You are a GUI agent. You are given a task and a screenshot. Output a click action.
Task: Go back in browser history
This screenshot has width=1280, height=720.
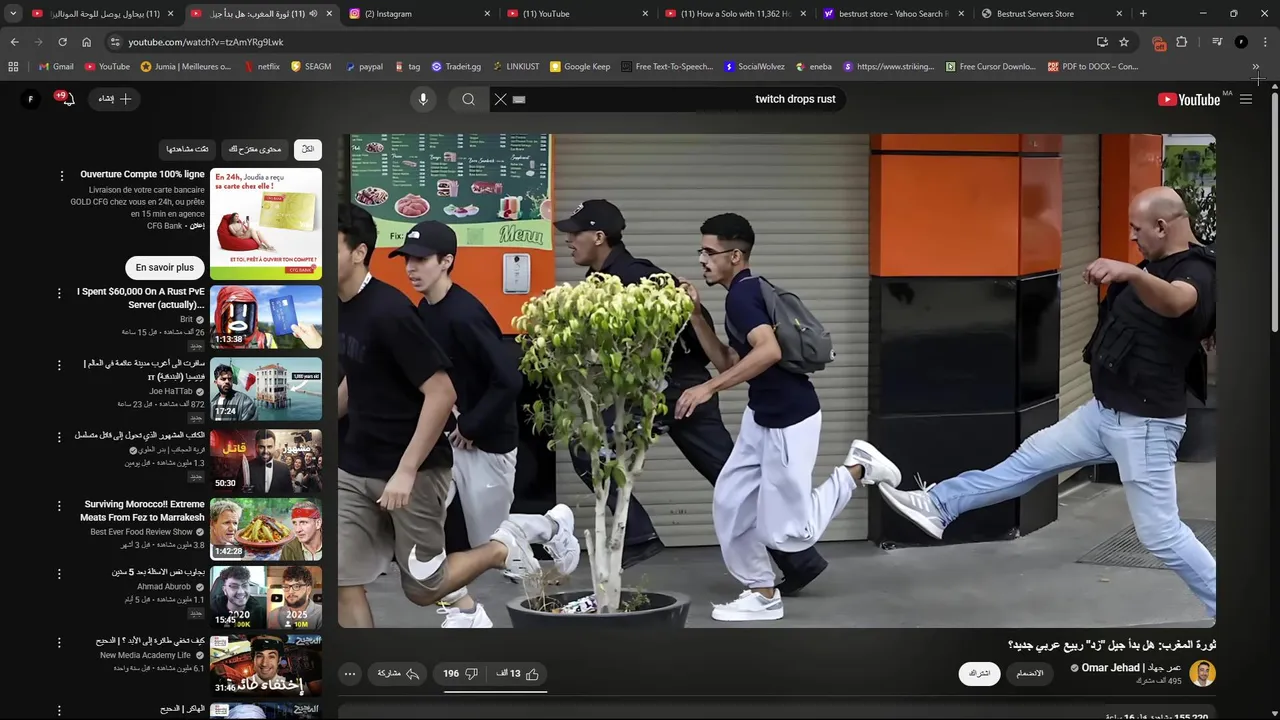[14, 42]
